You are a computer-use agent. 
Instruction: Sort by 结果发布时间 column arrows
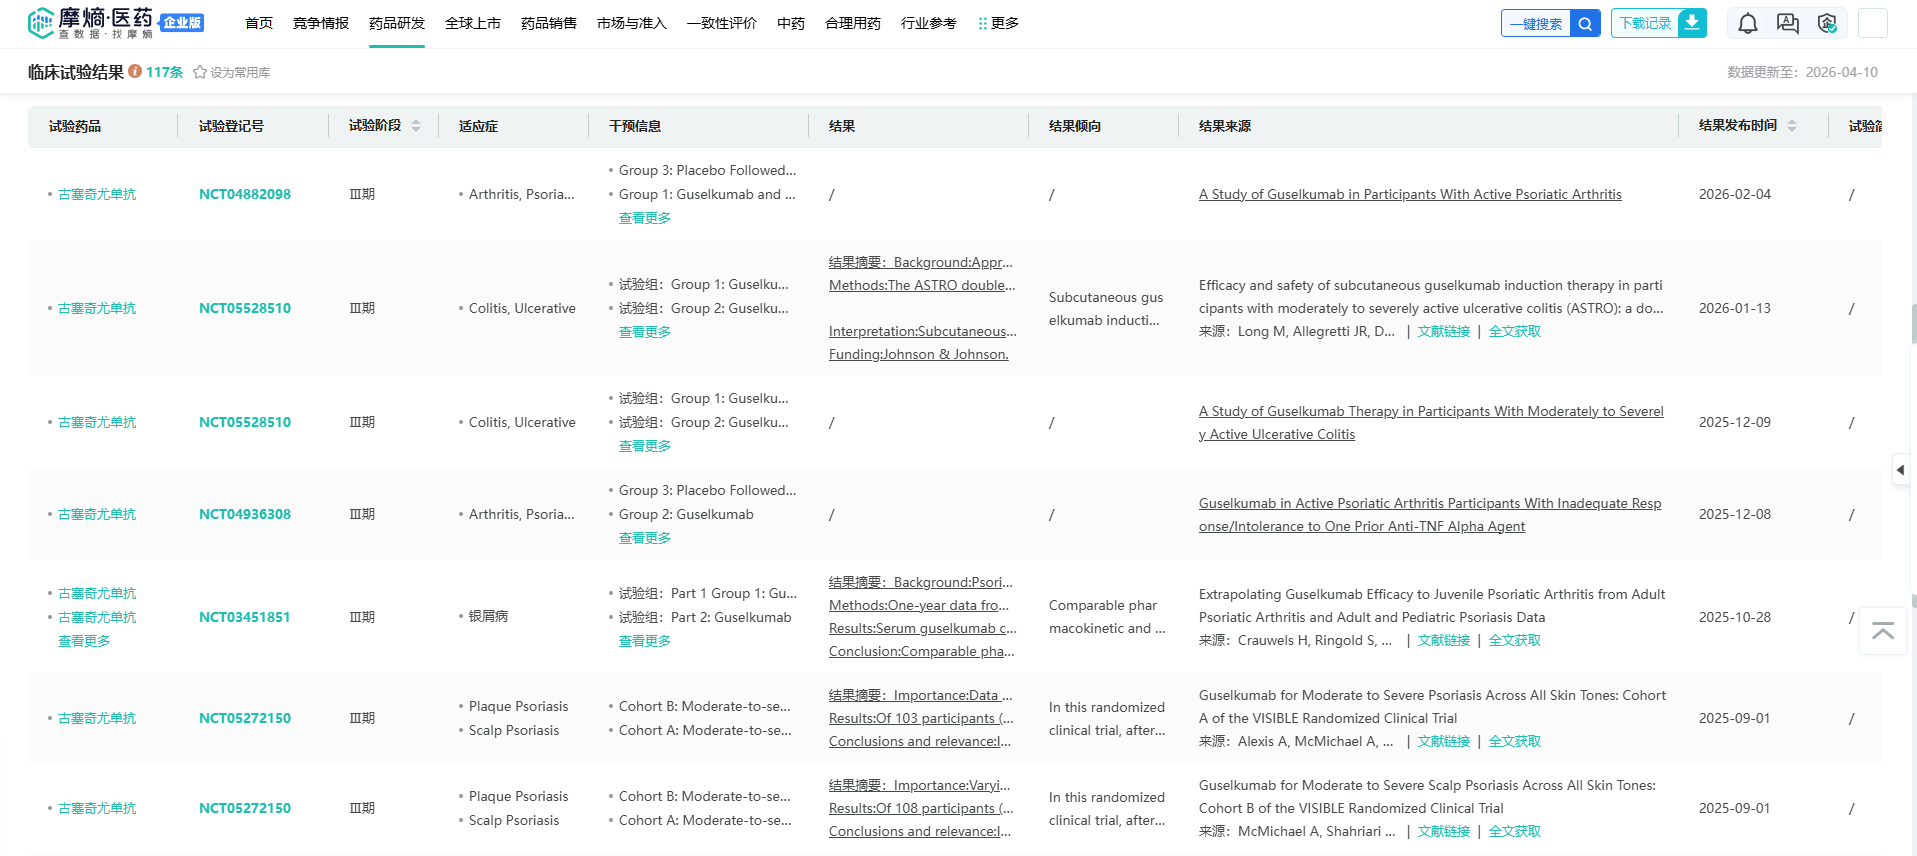click(1792, 126)
